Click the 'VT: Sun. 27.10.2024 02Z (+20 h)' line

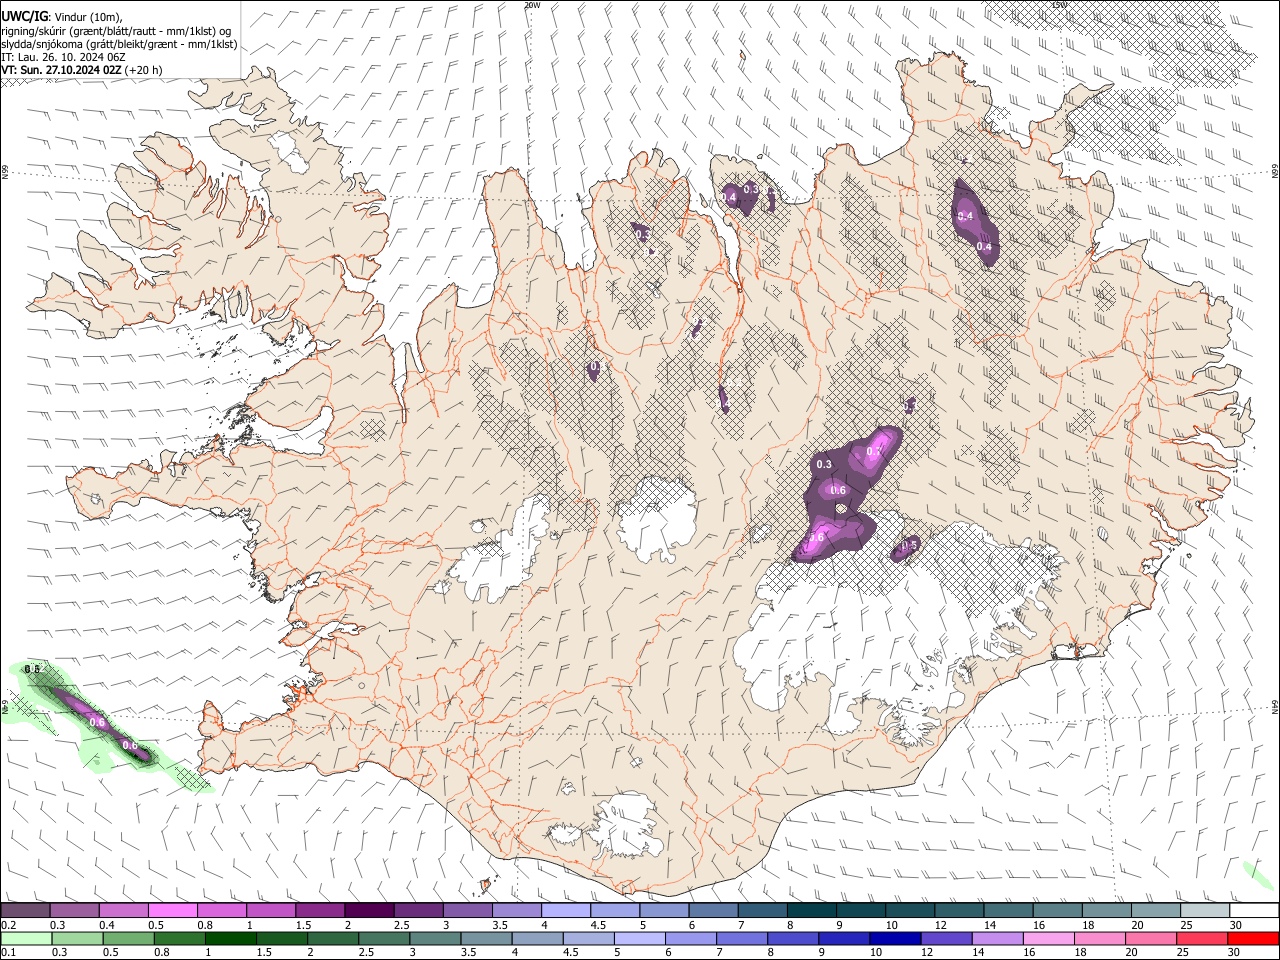pos(82,70)
